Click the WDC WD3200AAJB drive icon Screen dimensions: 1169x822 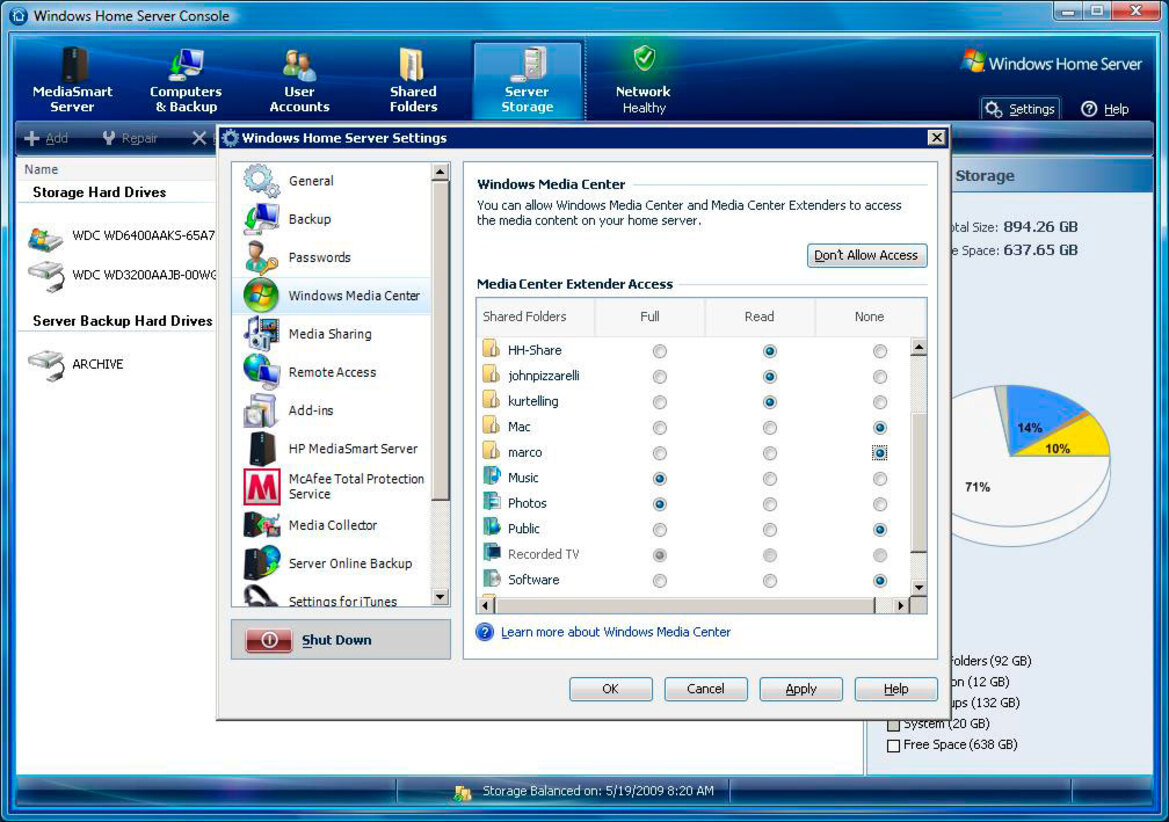tap(46, 276)
